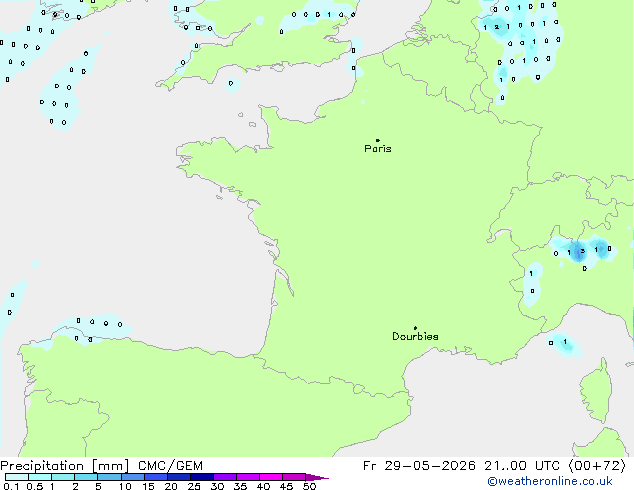The image size is (634, 490).
Task: Click the Paris city label
Action: 378,149
